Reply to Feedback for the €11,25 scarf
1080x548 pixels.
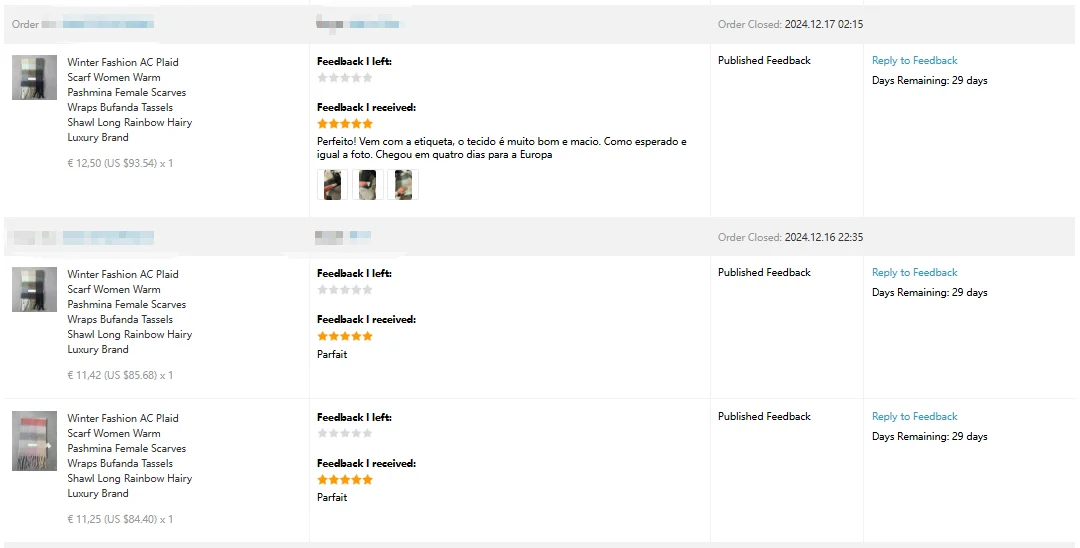point(914,417)
